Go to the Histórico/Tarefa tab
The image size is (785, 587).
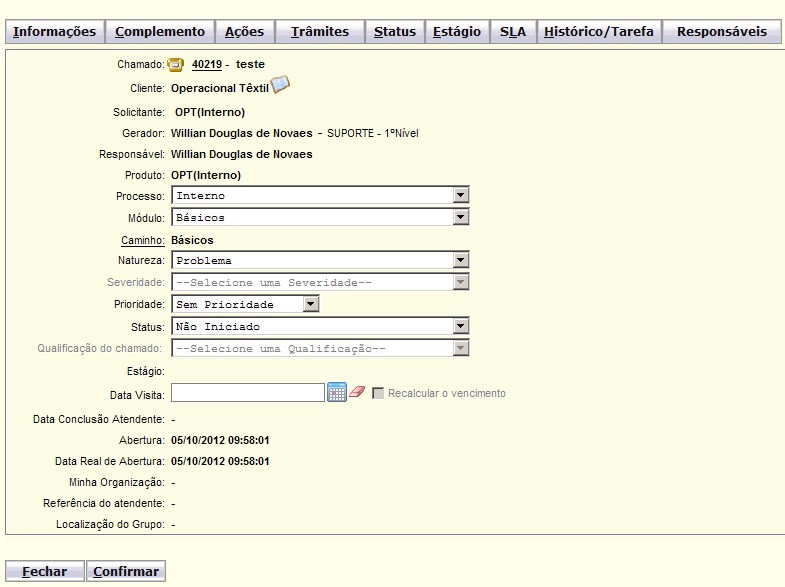(599, 32)
